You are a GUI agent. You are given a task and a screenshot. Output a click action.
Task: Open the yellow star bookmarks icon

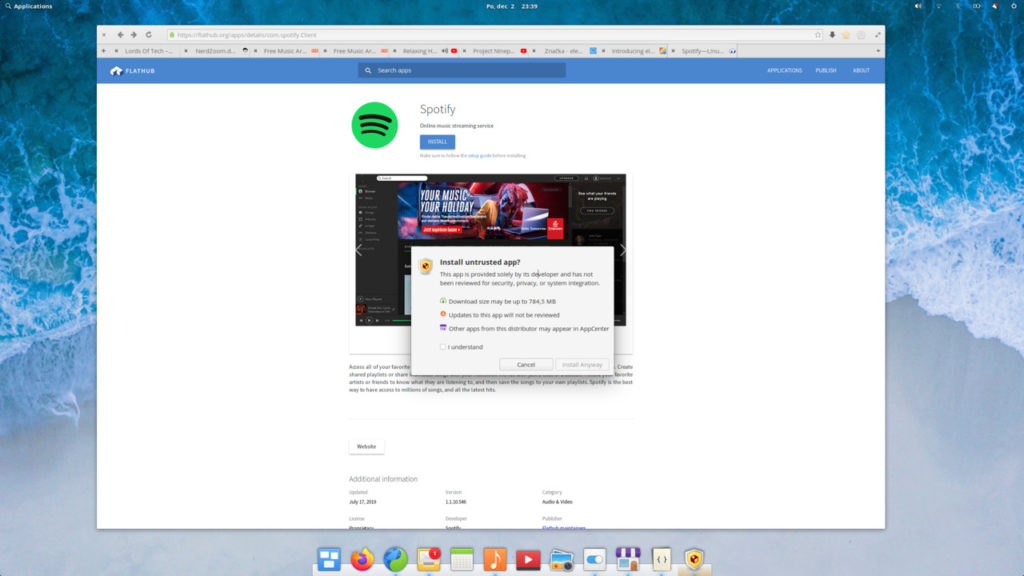click(846, 35)
